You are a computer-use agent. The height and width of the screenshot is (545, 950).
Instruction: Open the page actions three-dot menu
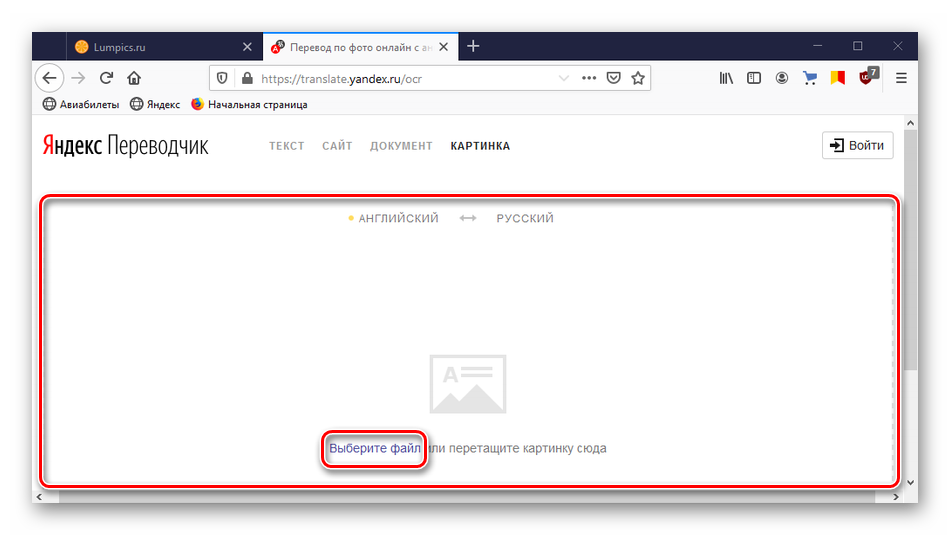(589, 78)
